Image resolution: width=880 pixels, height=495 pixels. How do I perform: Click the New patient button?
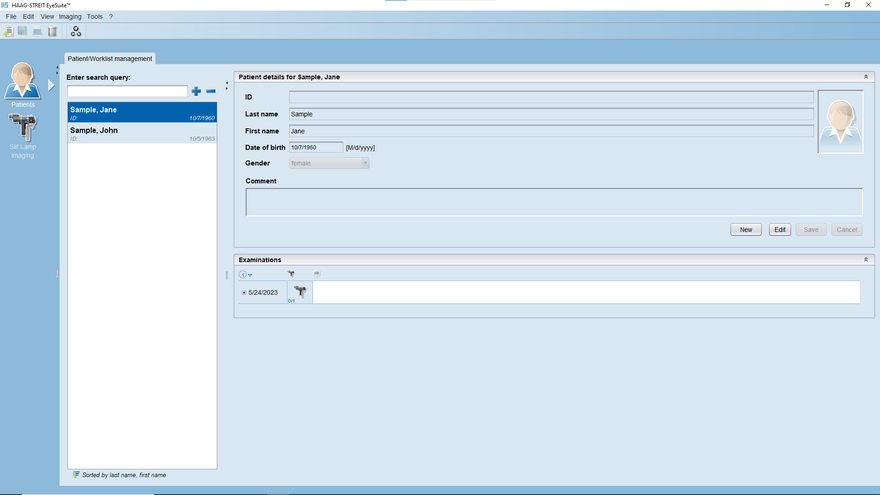(745, 230)
